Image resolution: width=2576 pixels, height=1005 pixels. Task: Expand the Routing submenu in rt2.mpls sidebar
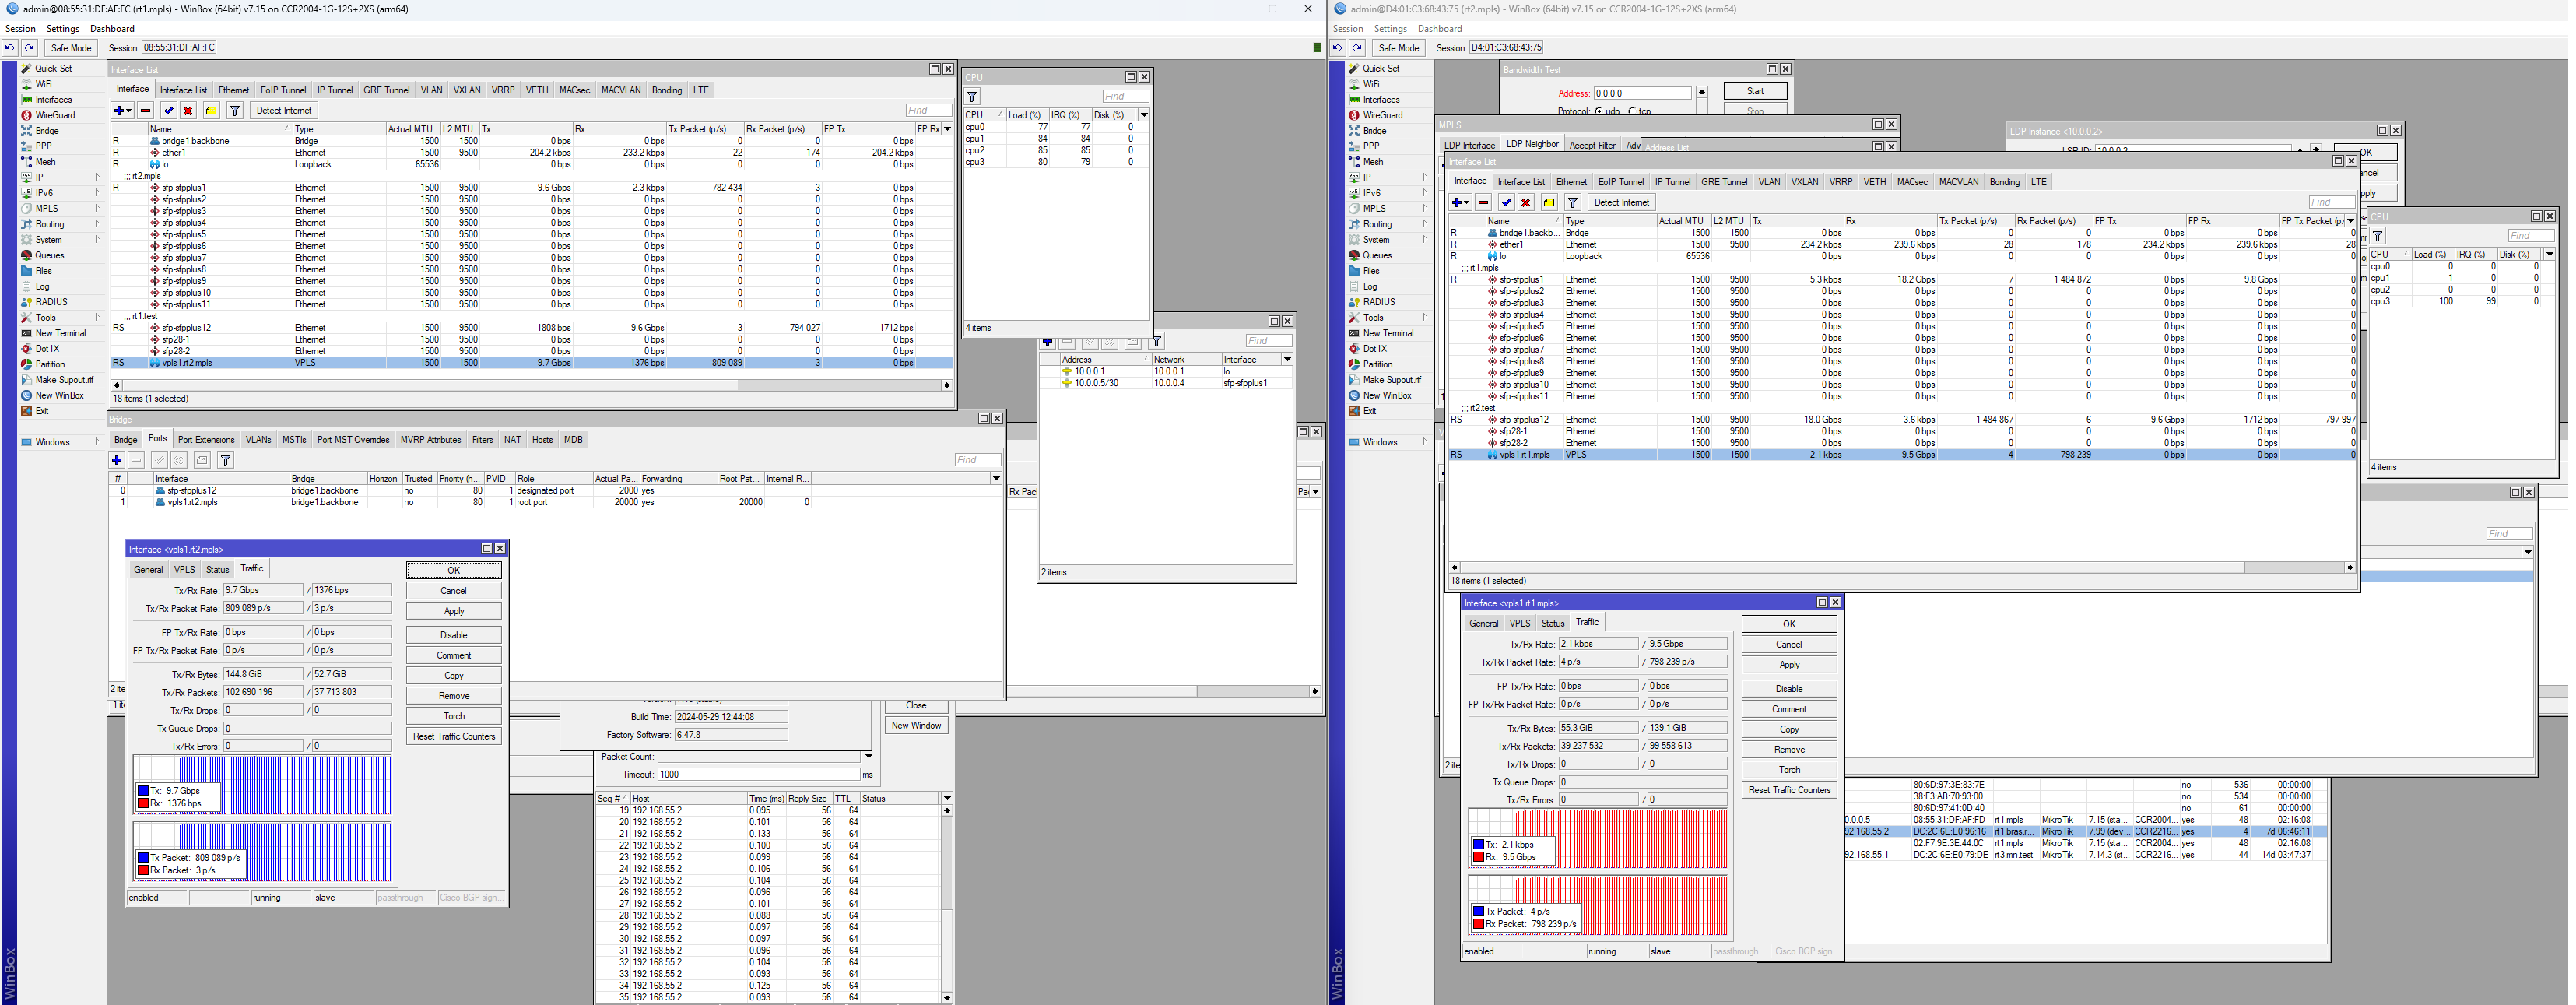point(1377,224)
